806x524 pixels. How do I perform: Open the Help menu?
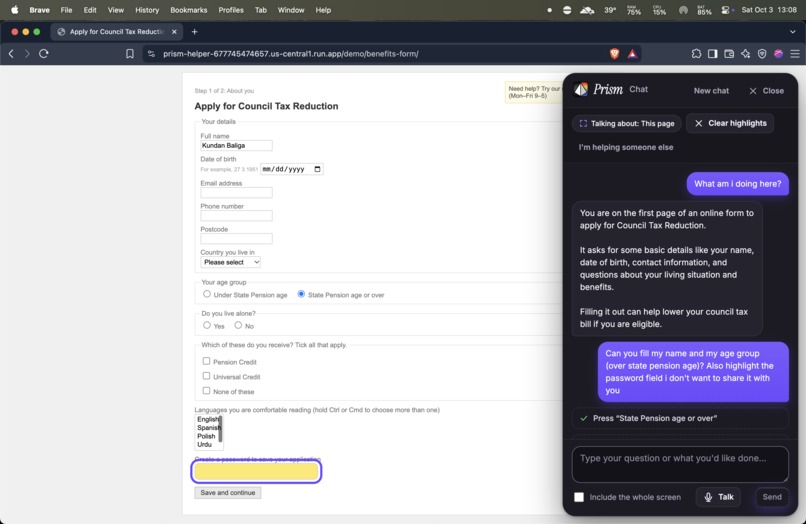pyautogui.click(x=323, y=10)
